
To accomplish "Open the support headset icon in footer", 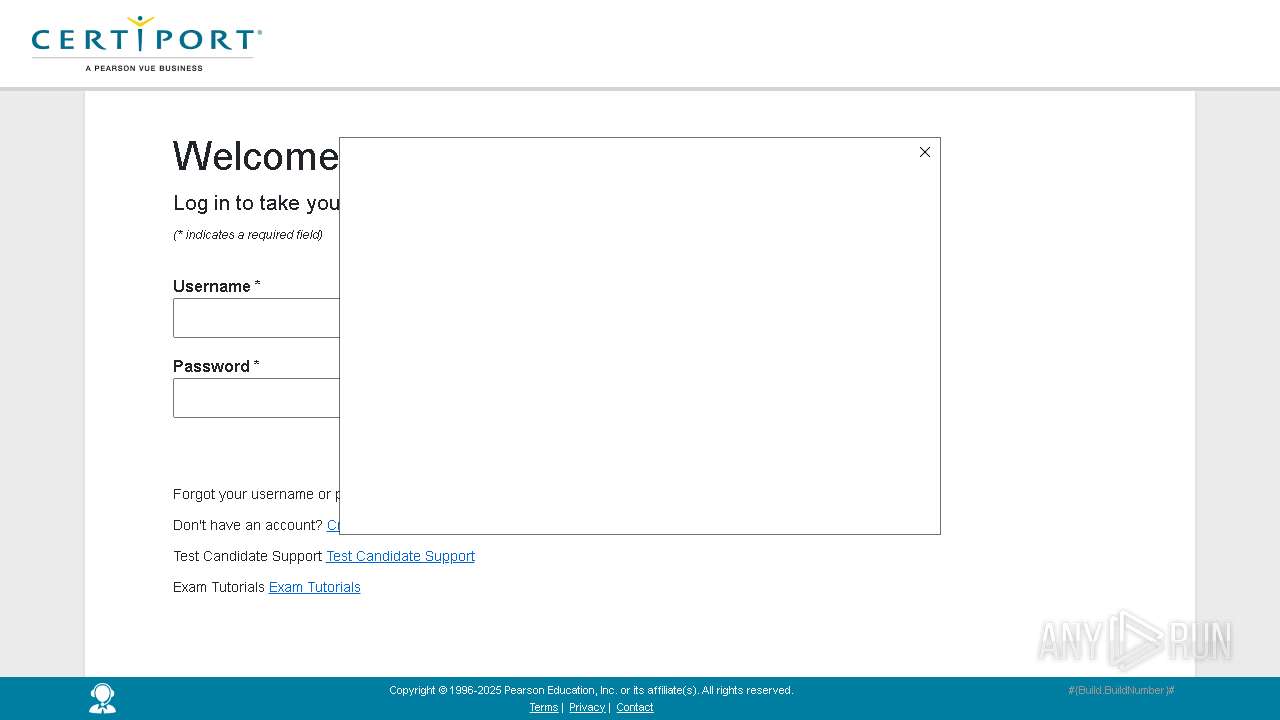I will tap(102, 698).
